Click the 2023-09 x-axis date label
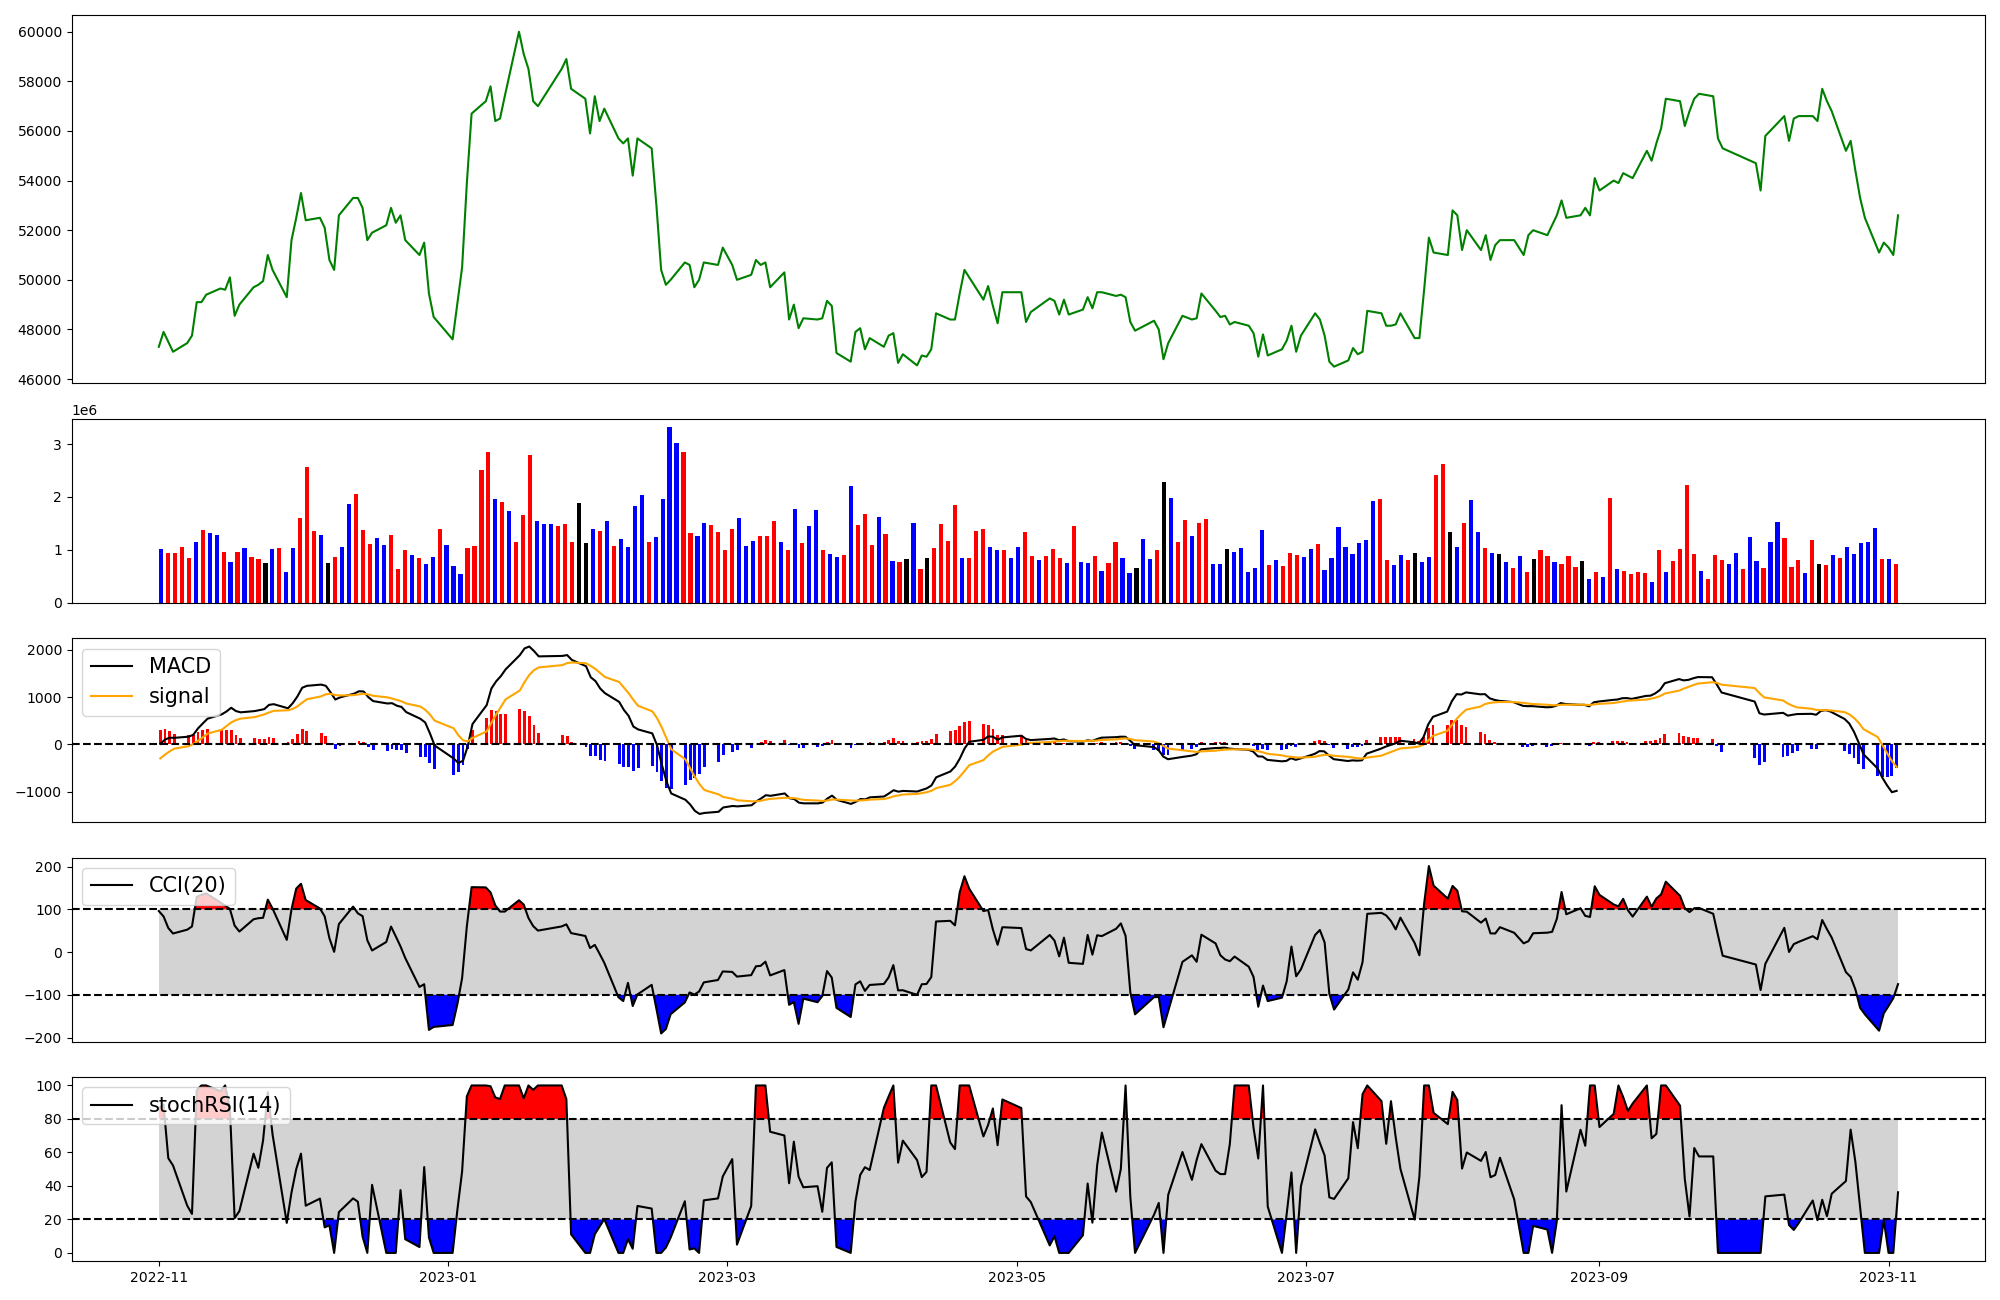 pos(1599,1277)
